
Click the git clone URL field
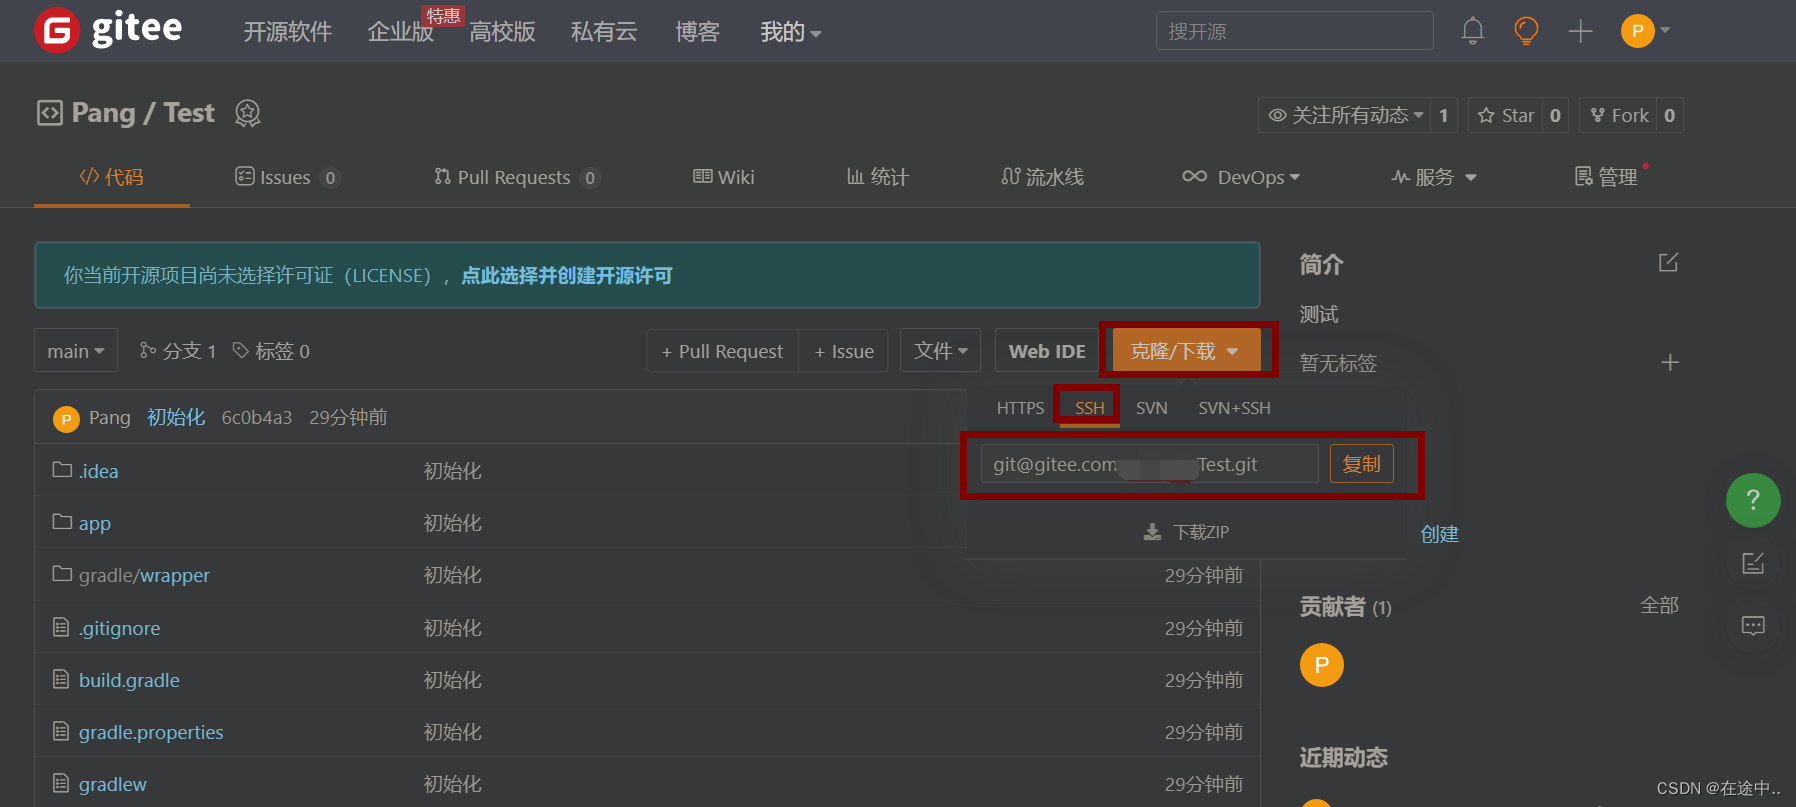[x=1150, y=464]
